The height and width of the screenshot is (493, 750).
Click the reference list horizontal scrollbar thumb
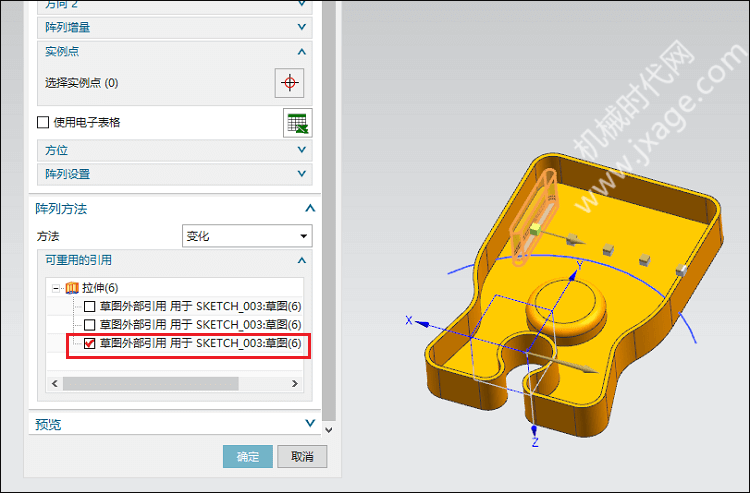click(x=151, y=383)
